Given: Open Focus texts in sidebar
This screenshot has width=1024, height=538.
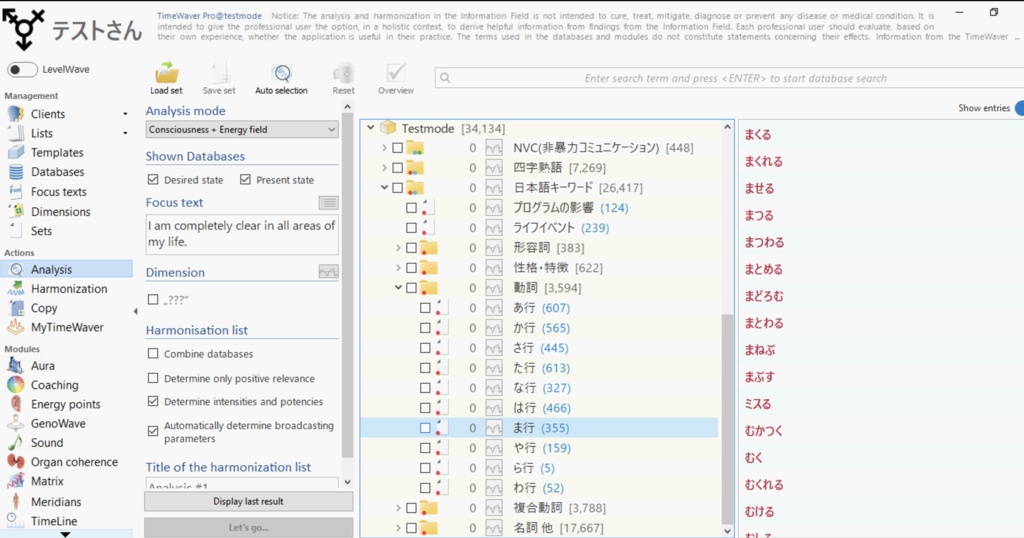Looking at the screenshot, I should tap(58, 192).
